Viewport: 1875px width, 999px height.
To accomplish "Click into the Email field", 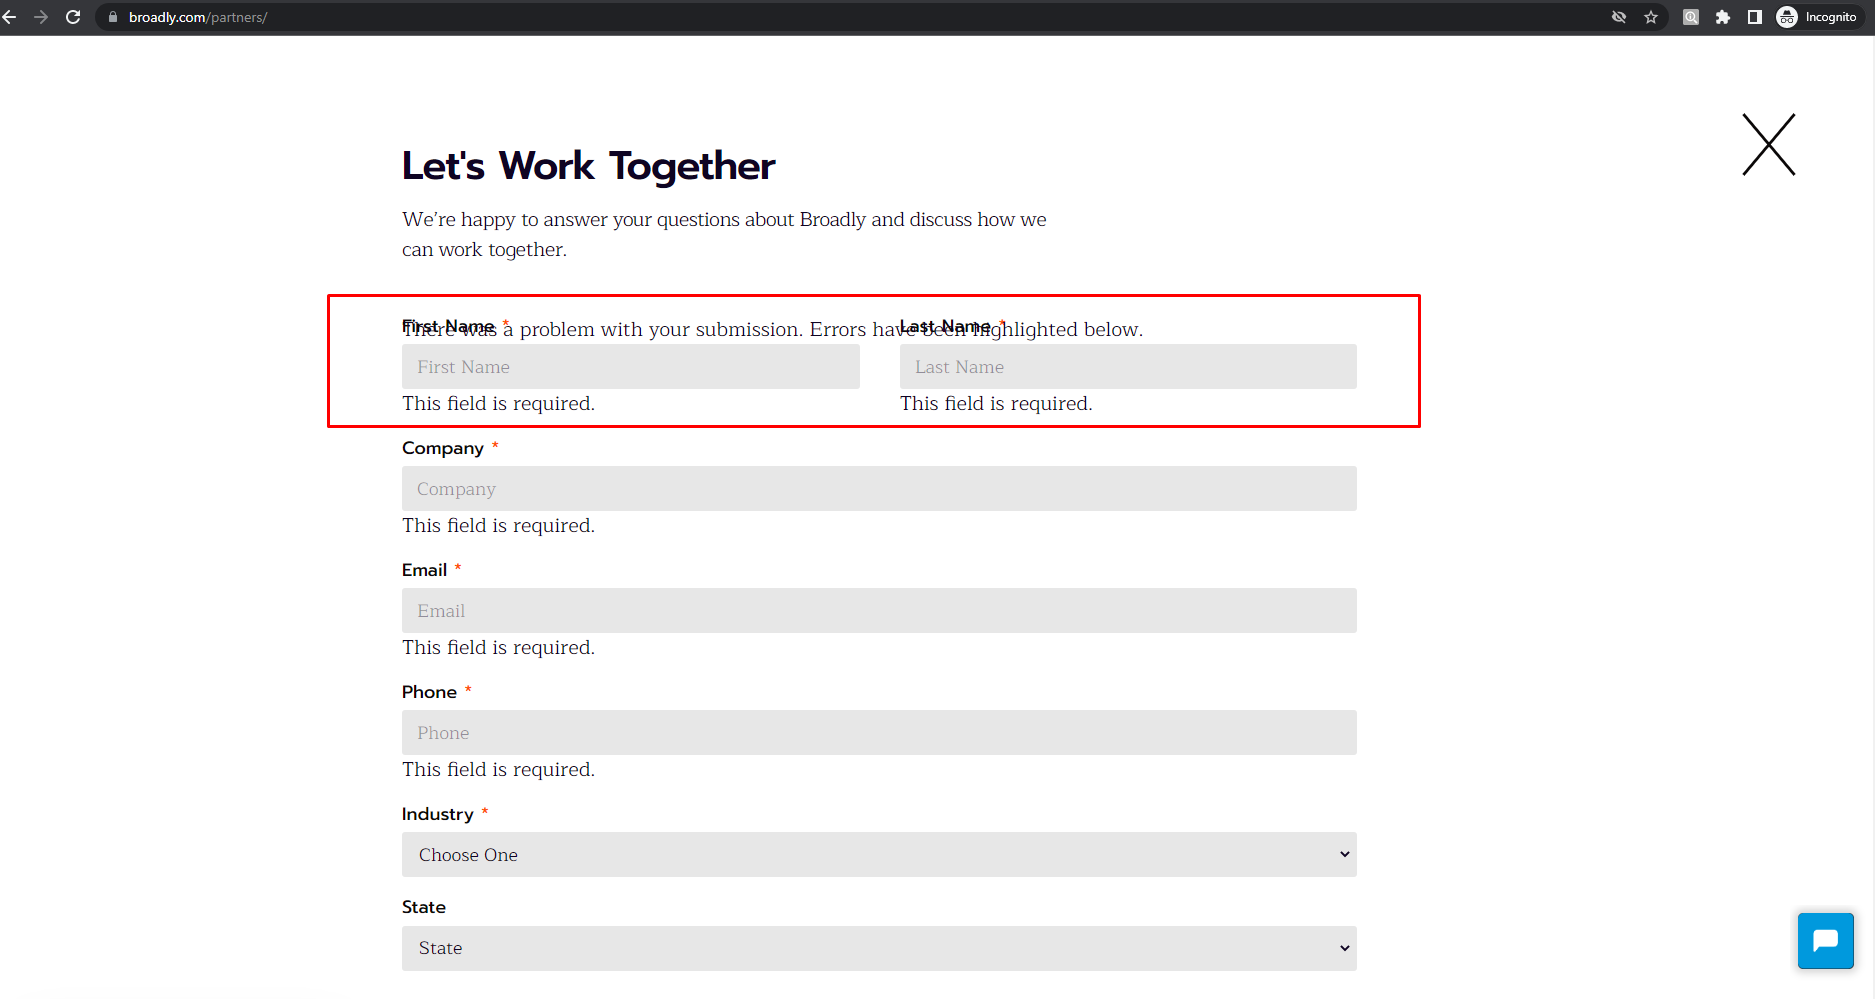I will pos(879,611).
